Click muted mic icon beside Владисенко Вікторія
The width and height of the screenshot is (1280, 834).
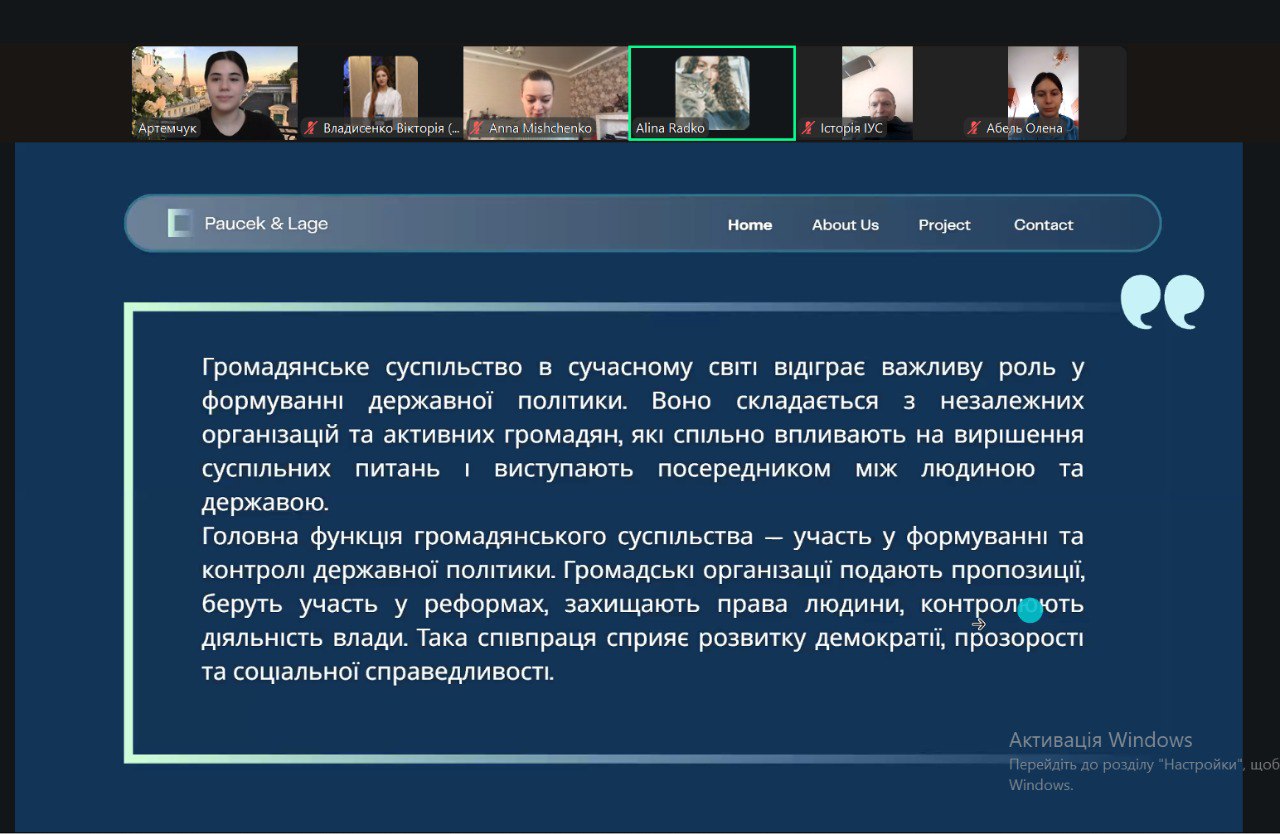[311, 128]
